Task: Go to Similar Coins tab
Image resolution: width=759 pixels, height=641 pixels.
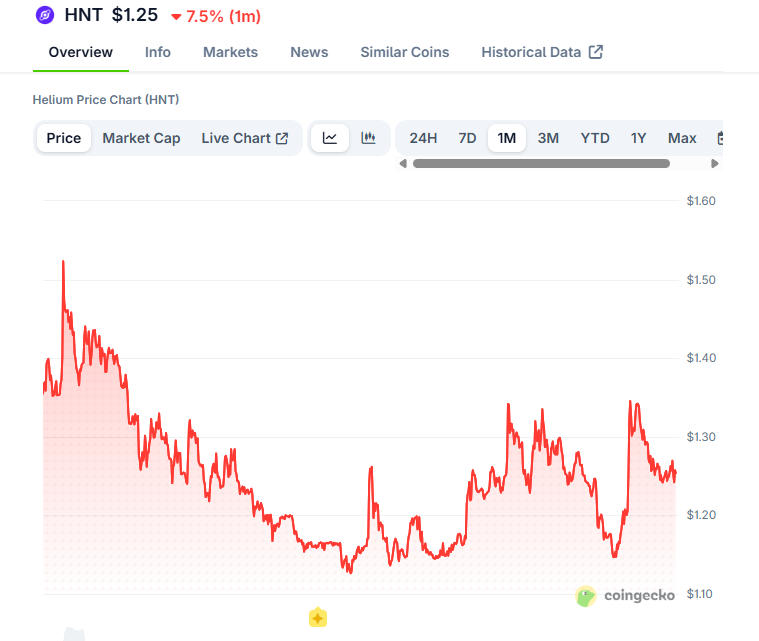Action: (x=405, y=52)
